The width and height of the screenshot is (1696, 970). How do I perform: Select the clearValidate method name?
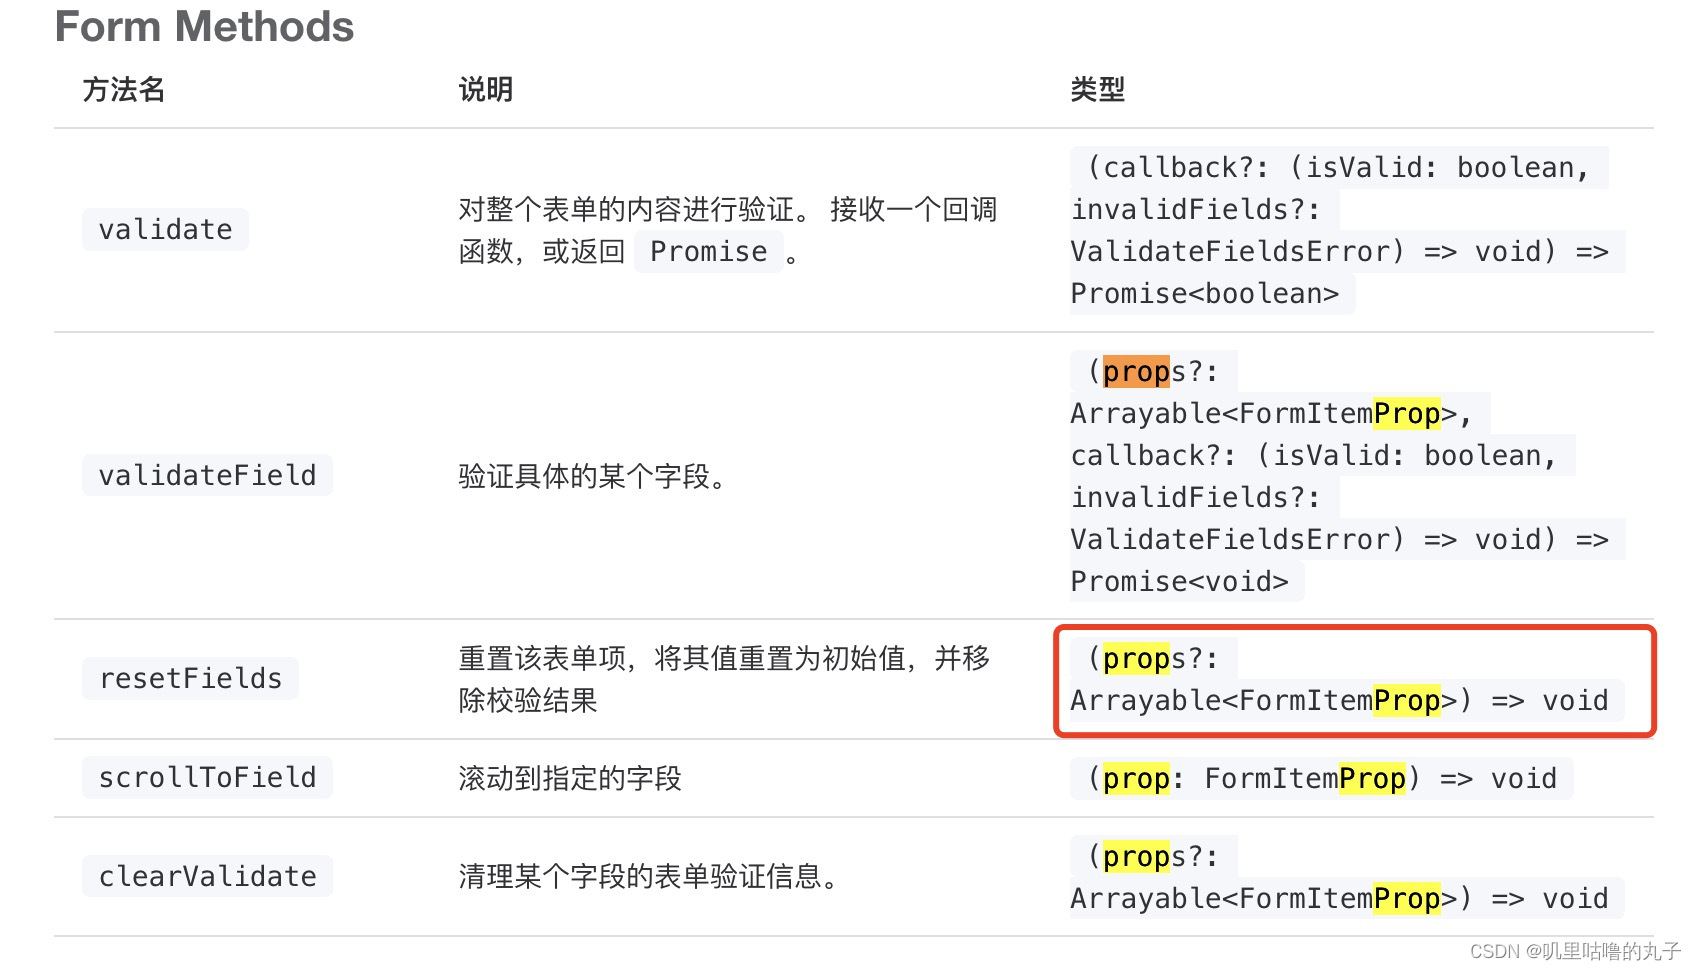[207, 876]
